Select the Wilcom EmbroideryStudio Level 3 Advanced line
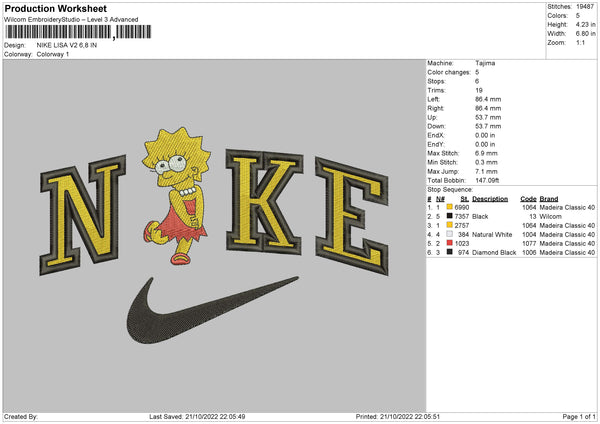Image resolution: width=600 pixels, height=424 pixels. tap(71, 20)
